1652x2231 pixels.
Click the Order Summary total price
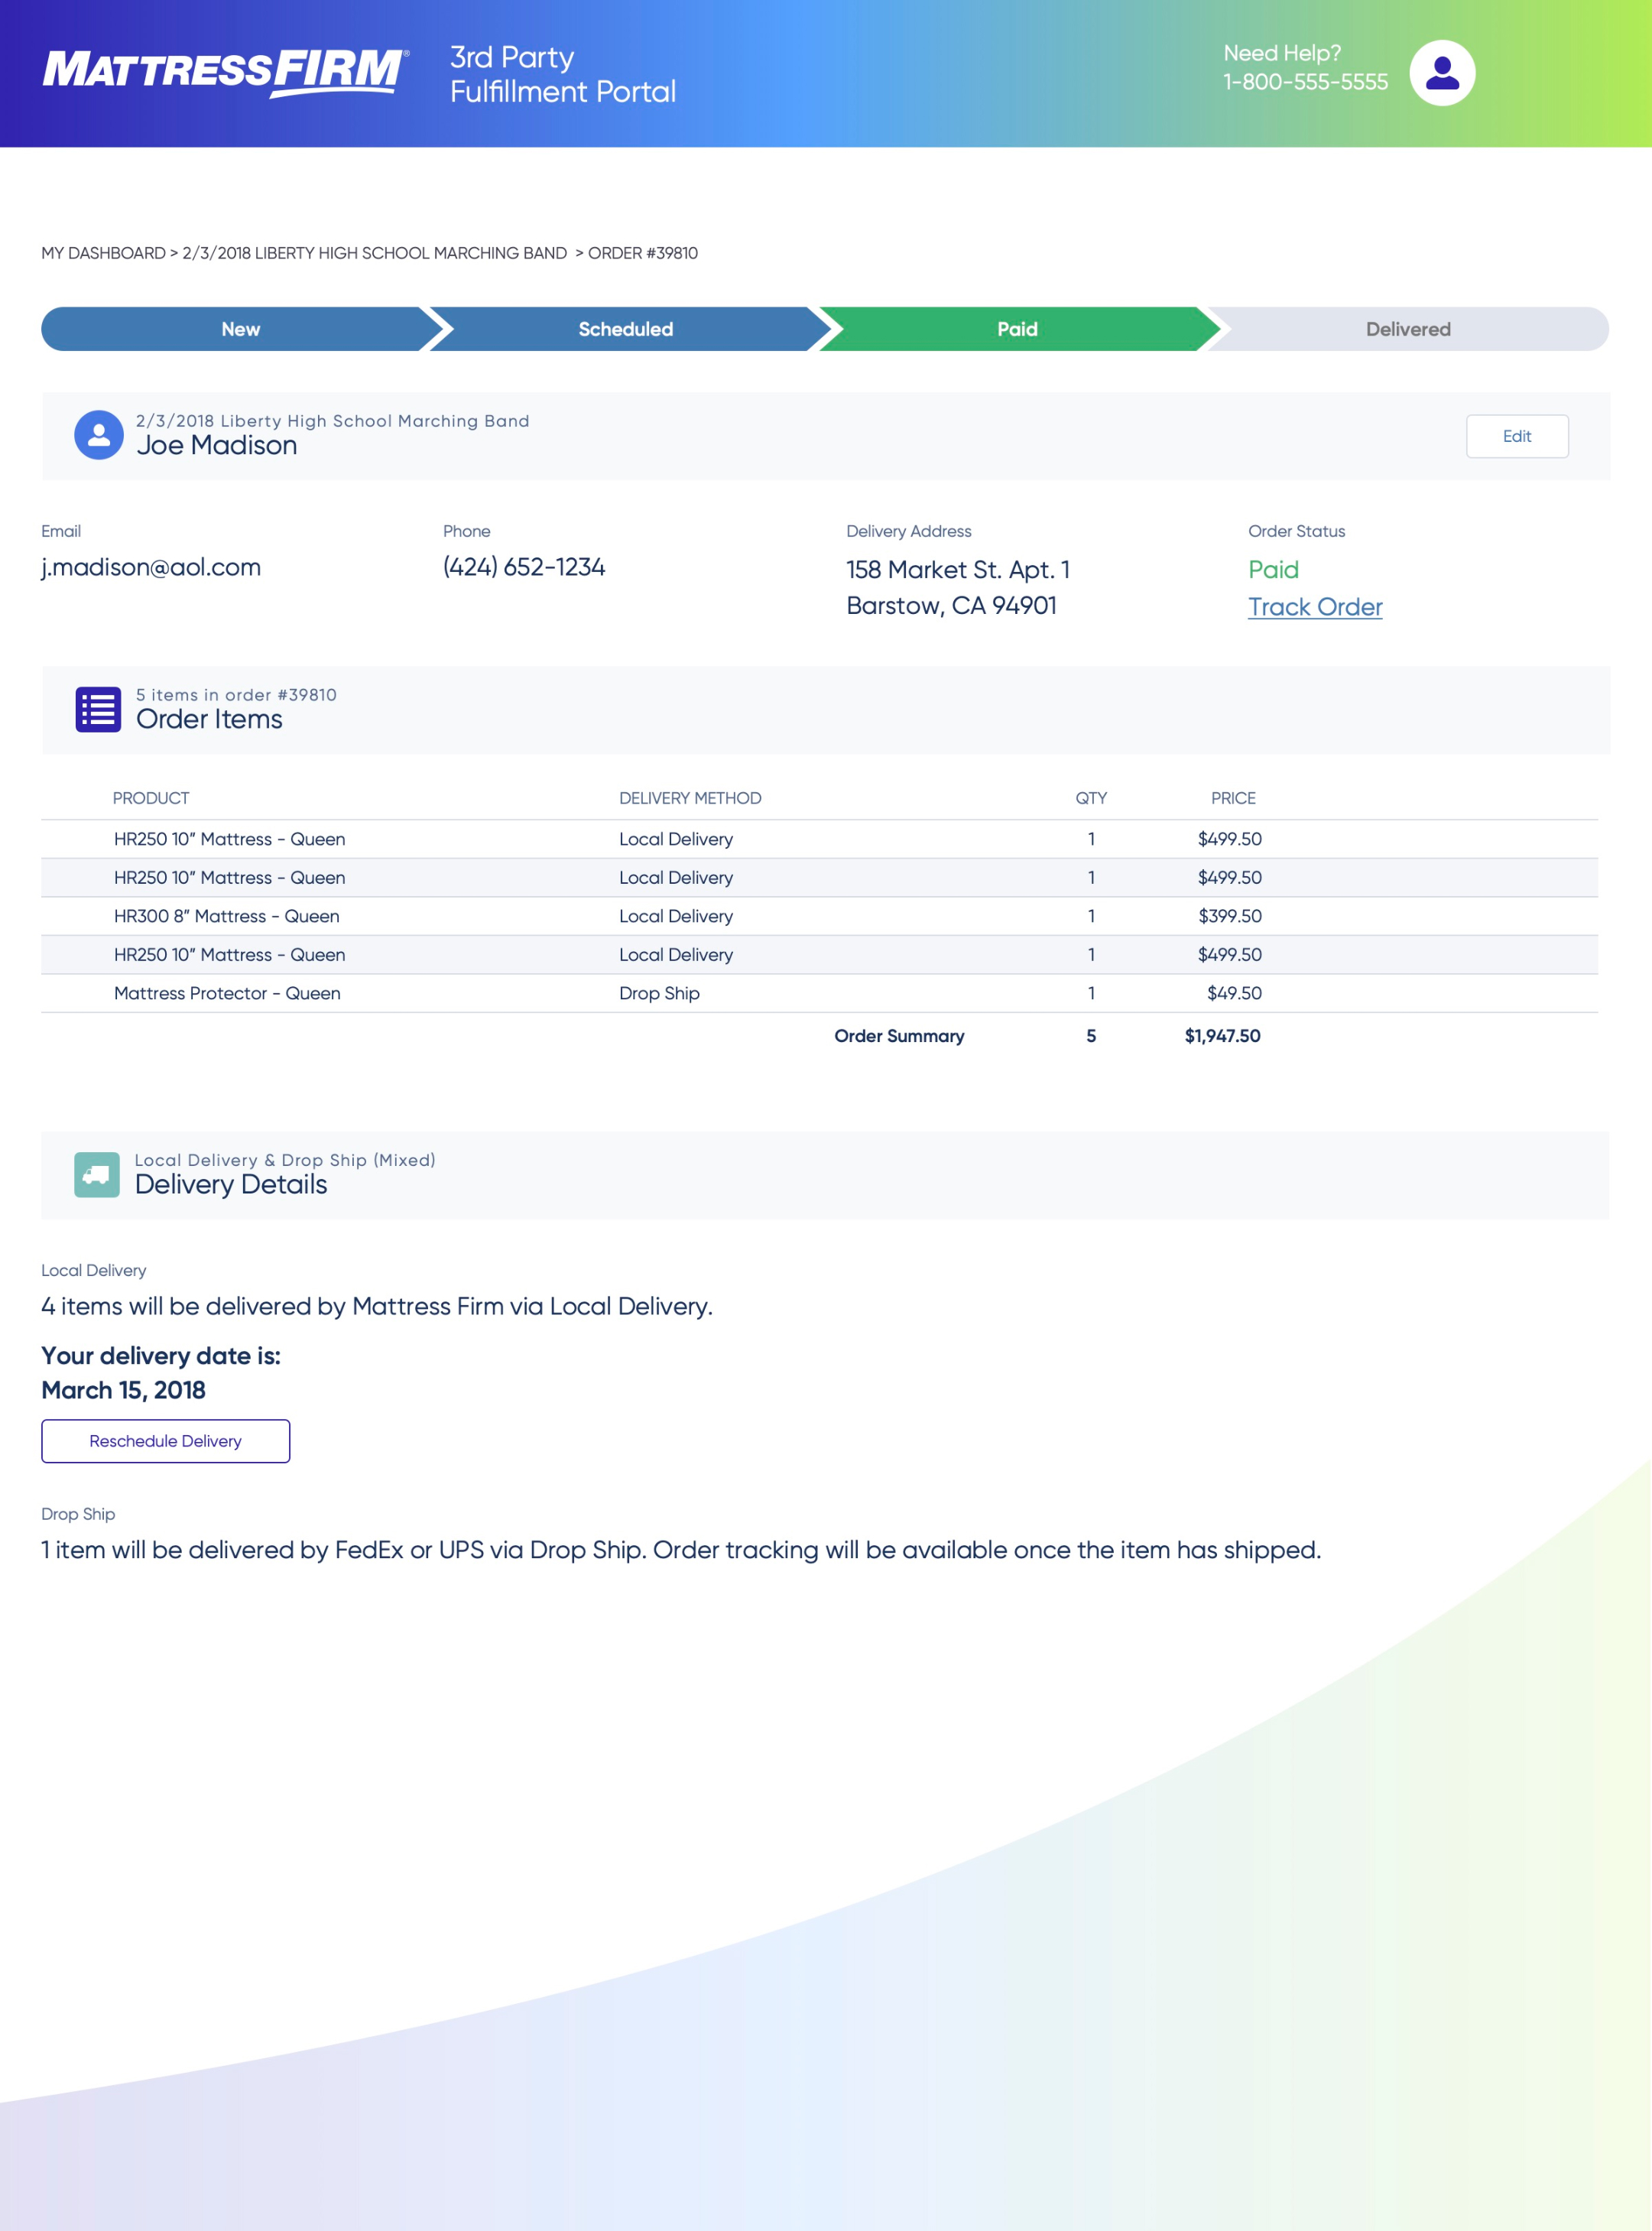[x=1222, y=1036]
